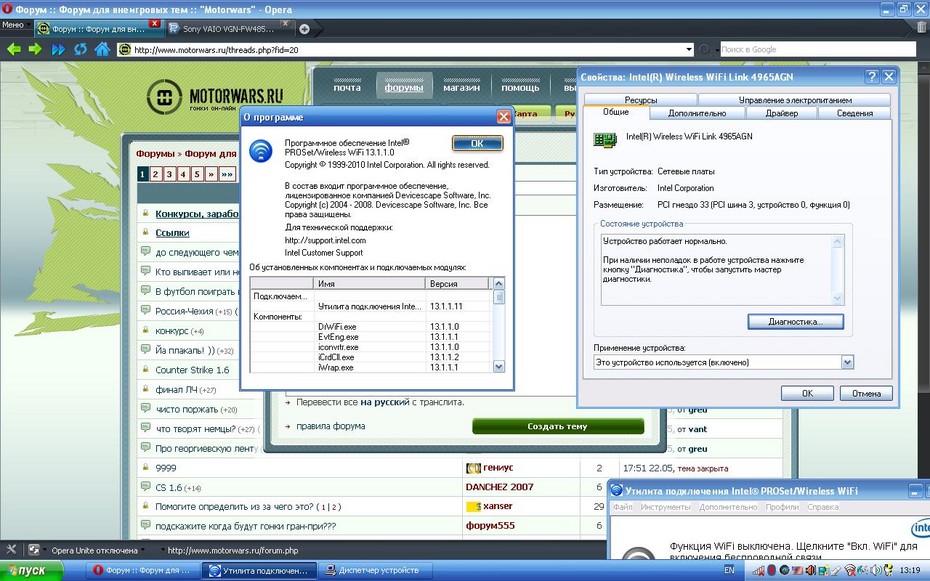
Task: Switch to Диспетчер устройств taskbar button
Action: coord(376,570)
